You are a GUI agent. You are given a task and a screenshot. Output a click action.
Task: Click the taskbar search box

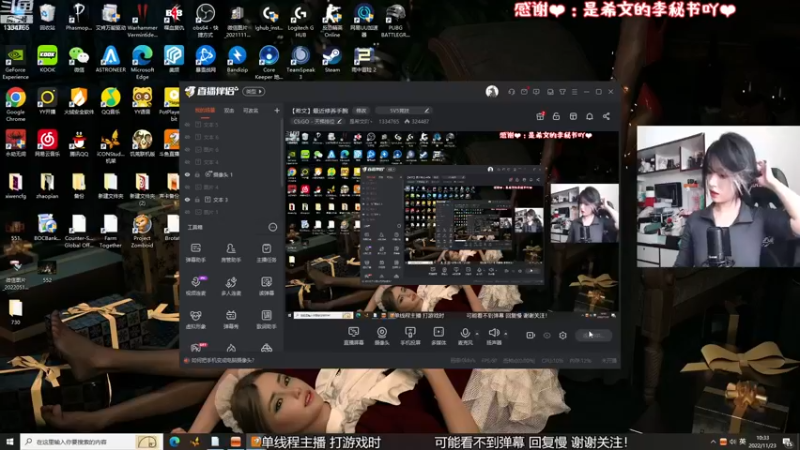(92, 441)
